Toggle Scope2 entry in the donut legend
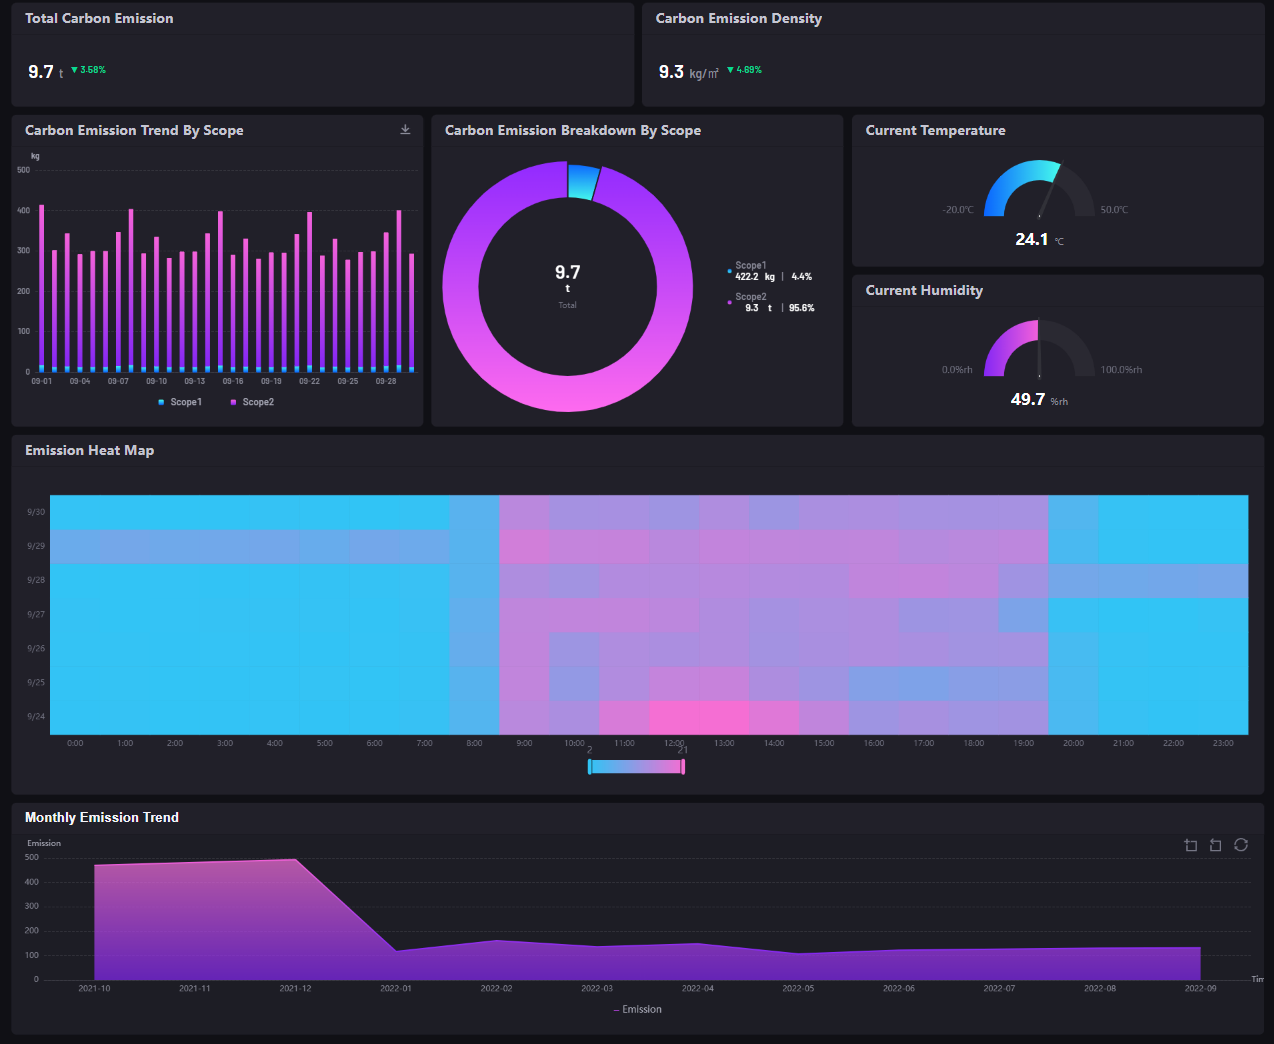Viewport: 1274px width, 1044px height. pyautogui.click(x=750, y=297)
